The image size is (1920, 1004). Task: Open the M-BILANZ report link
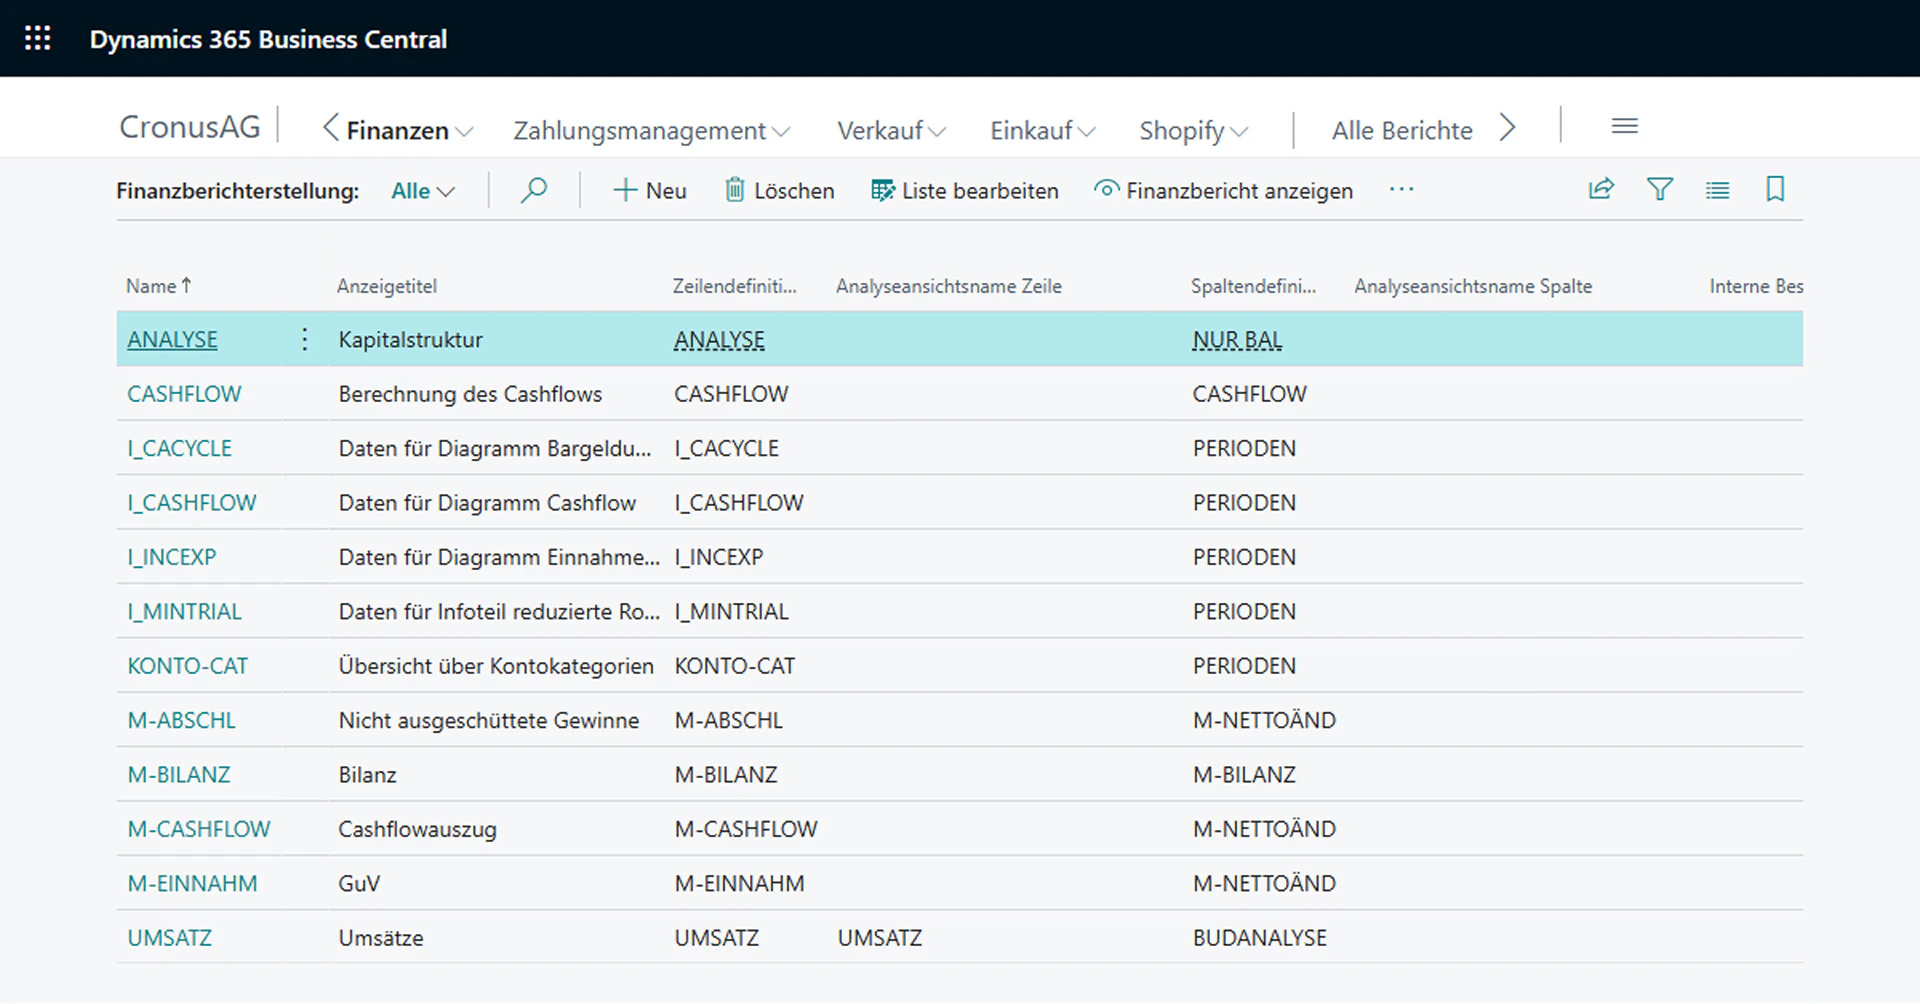click(178, 775)
